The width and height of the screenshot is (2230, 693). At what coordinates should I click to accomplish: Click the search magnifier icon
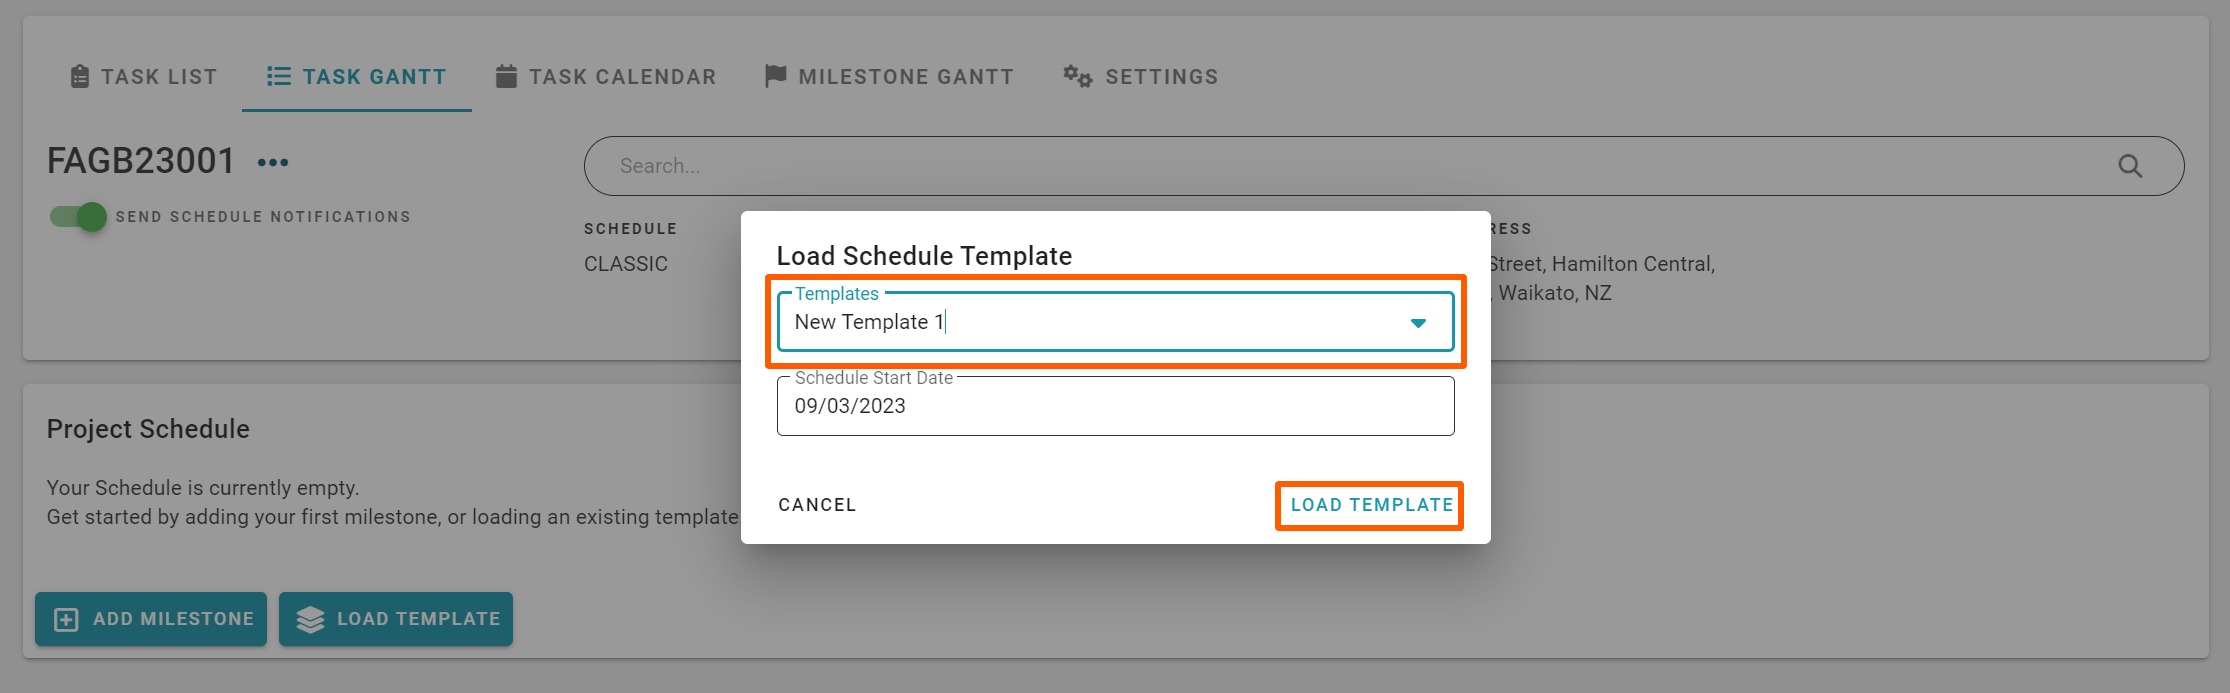click(2130, 166)
